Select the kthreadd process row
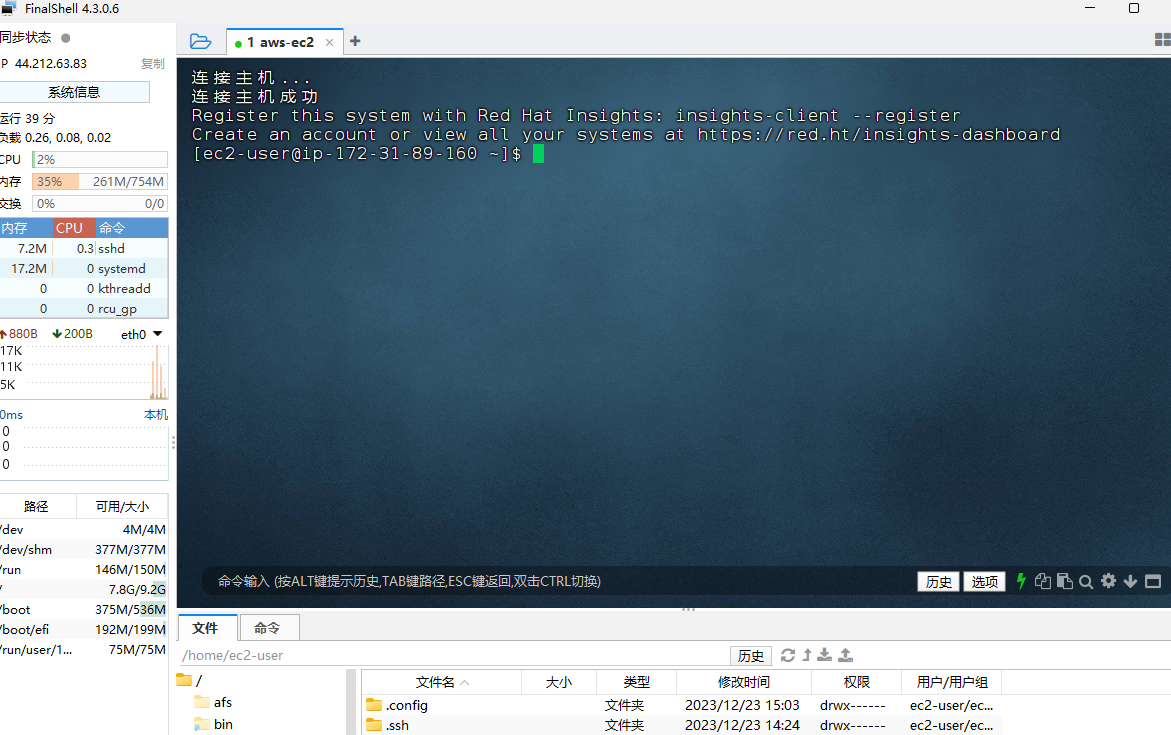 (x=84, y=288)
